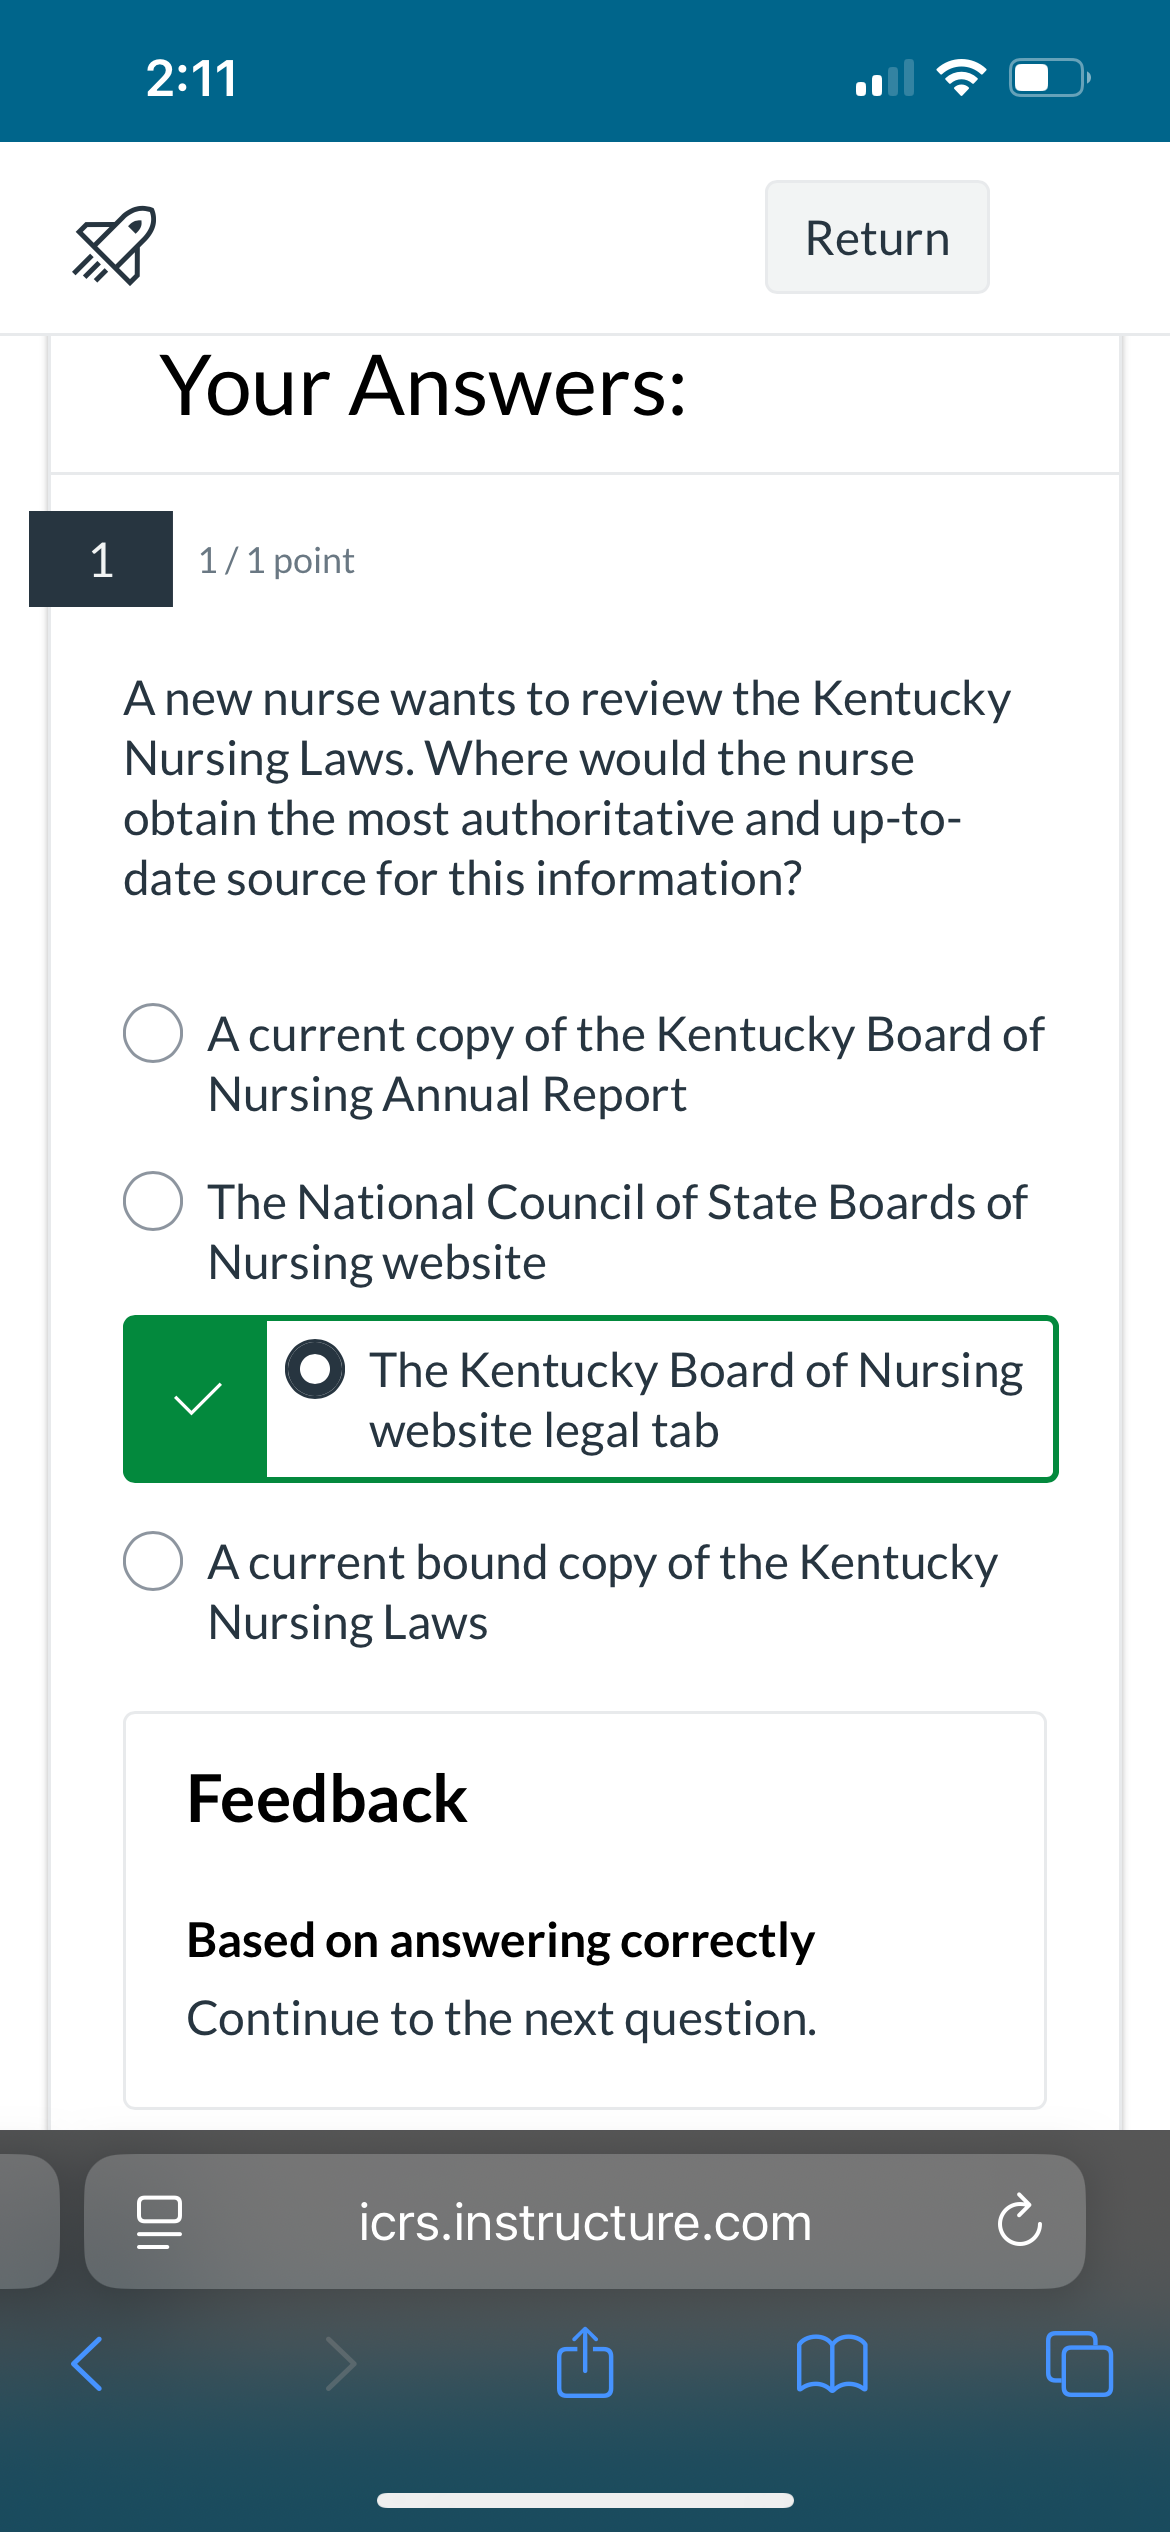1170x2532 pixels.
Task: Open Safari bookmarks book icon
Action: tap(832, 2363)
